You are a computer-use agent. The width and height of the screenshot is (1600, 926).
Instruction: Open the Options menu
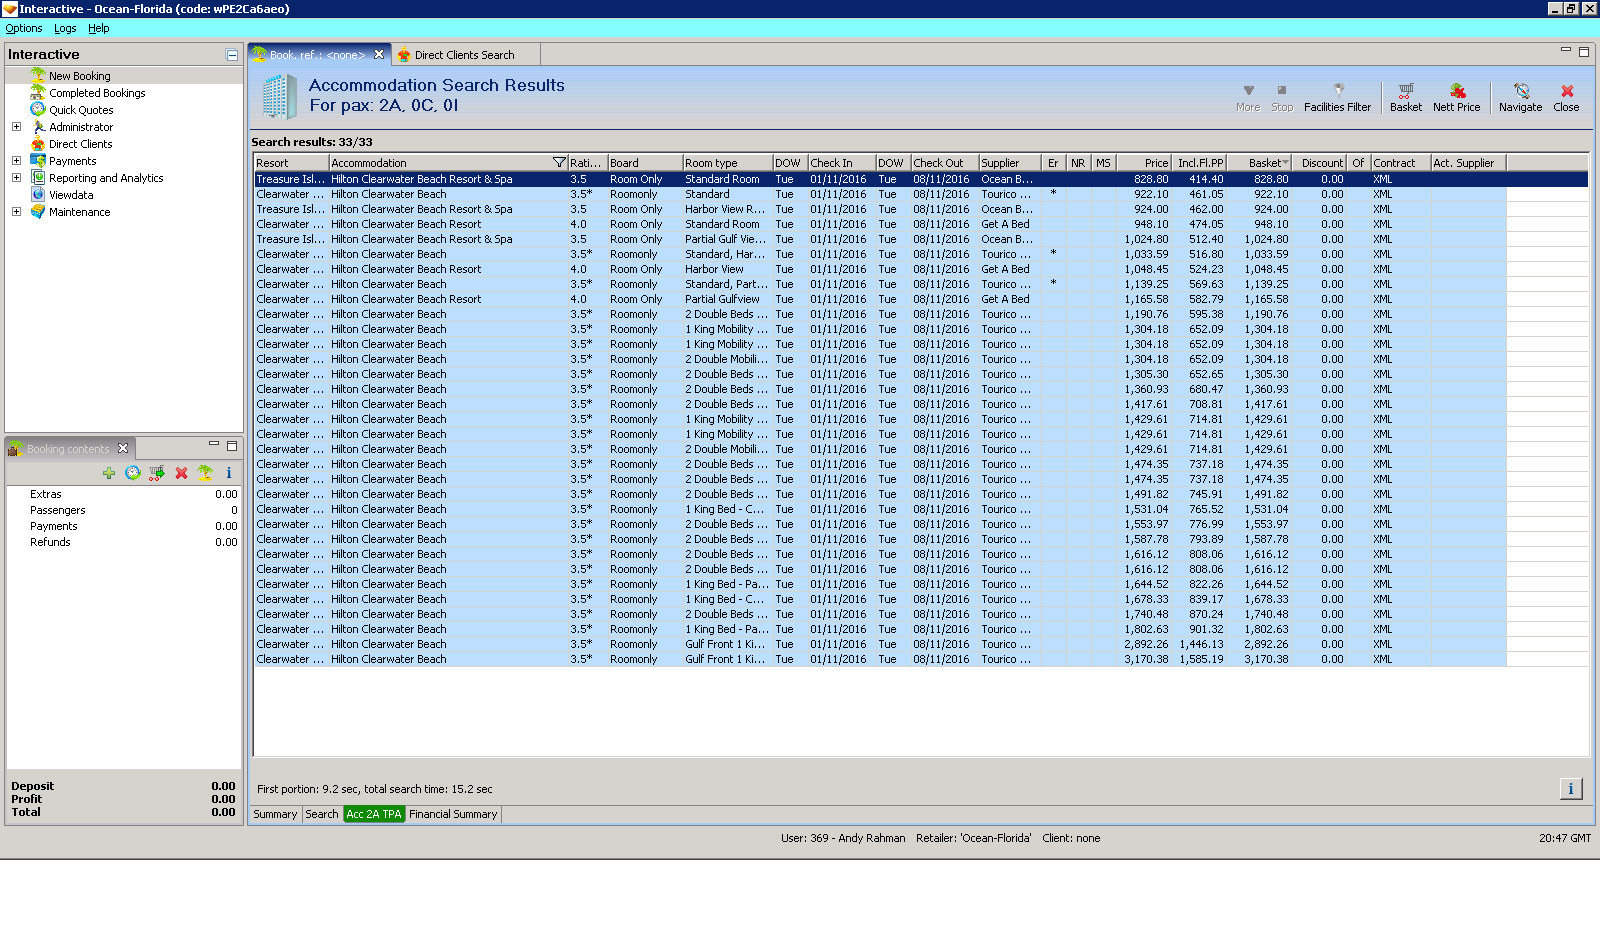click(x=24, y=28)
